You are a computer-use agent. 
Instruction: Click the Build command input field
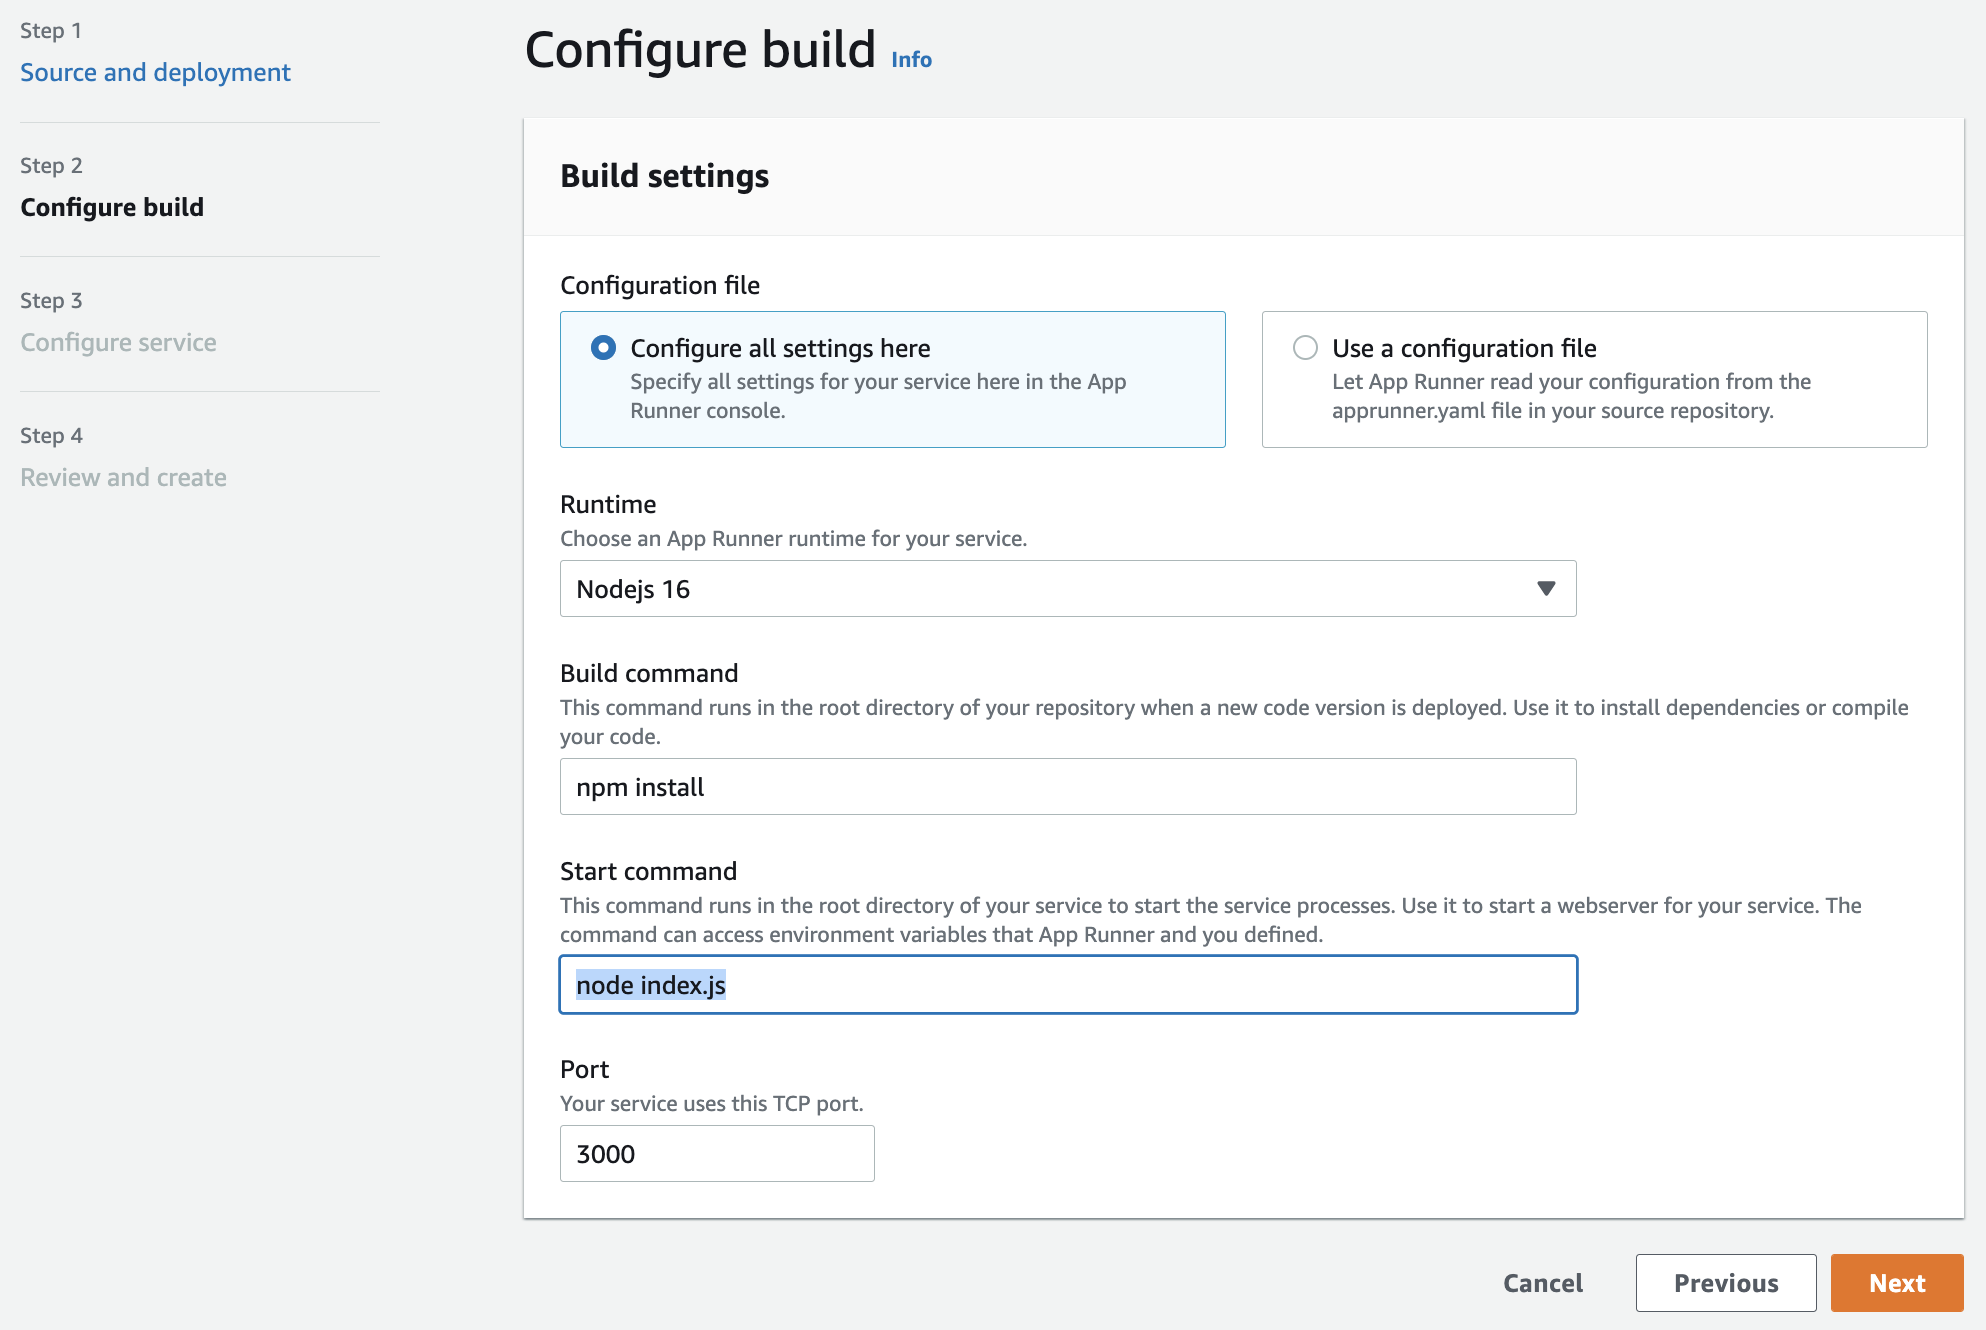[1069, 785]
